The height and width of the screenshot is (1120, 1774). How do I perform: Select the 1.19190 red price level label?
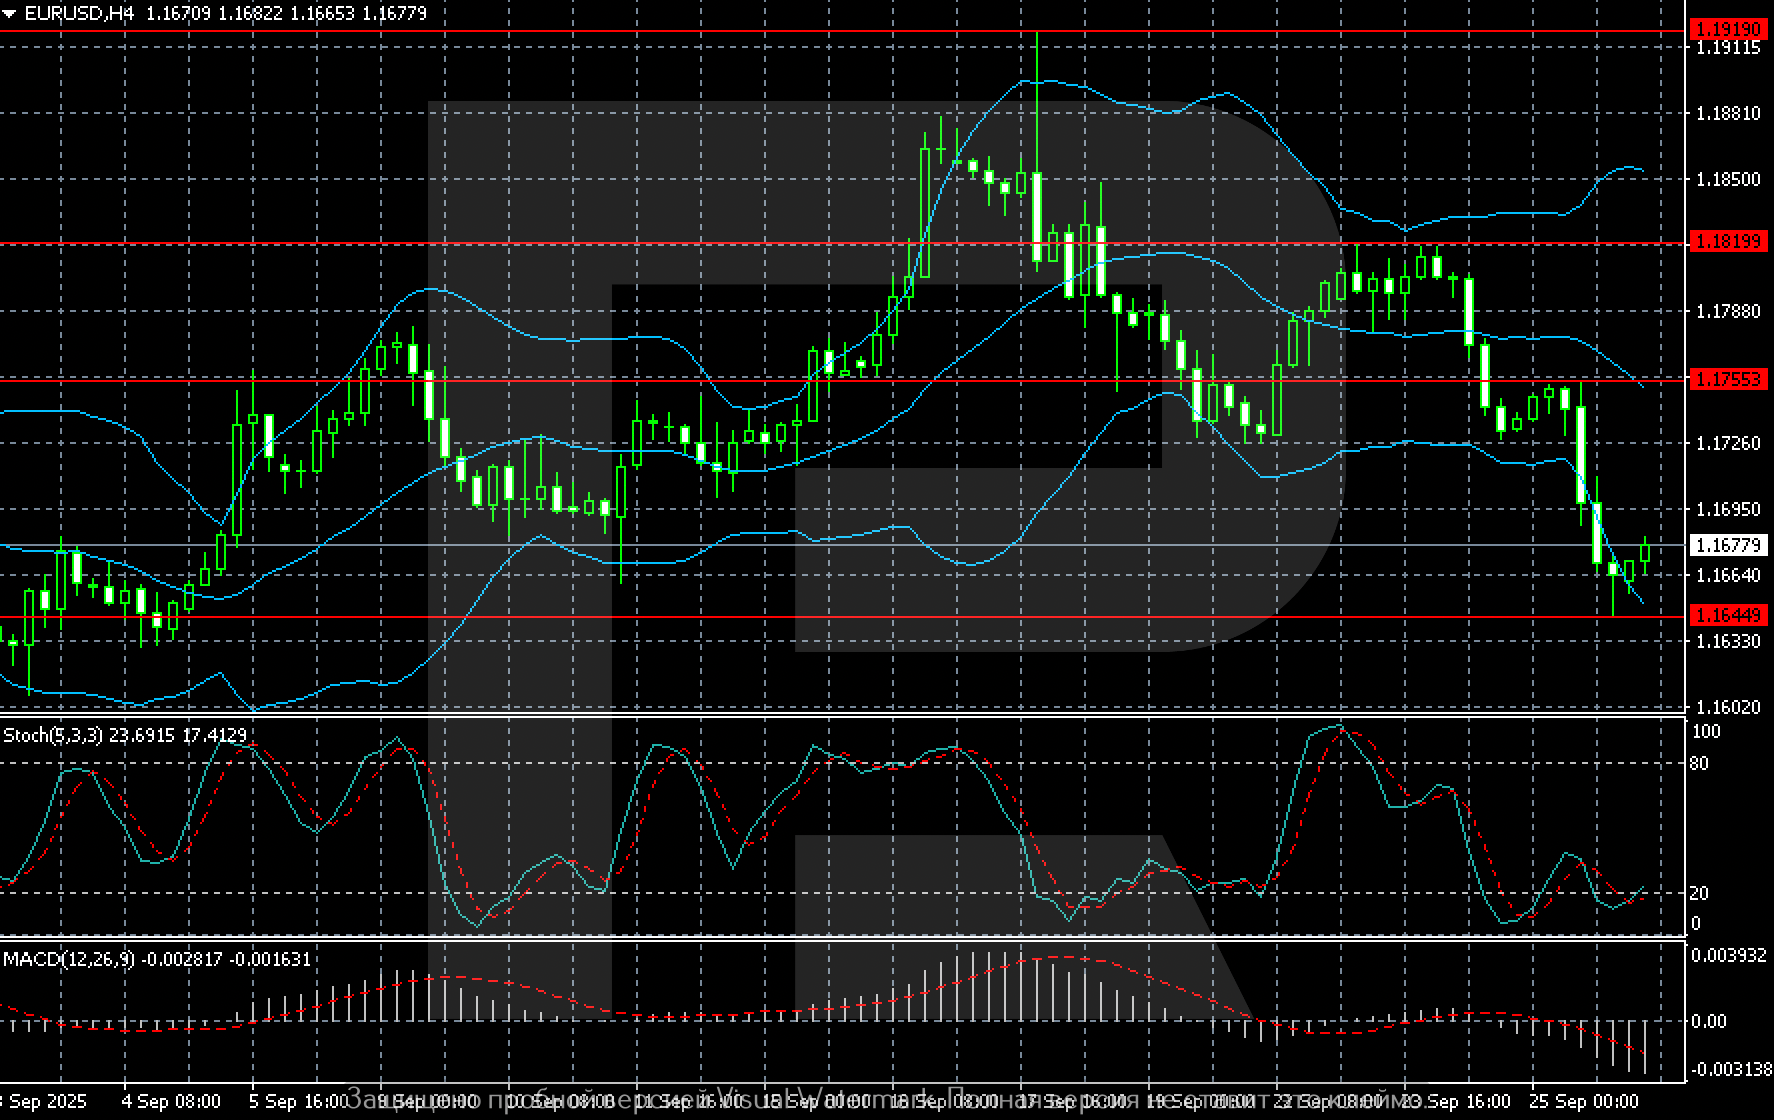coord(1727,30)
